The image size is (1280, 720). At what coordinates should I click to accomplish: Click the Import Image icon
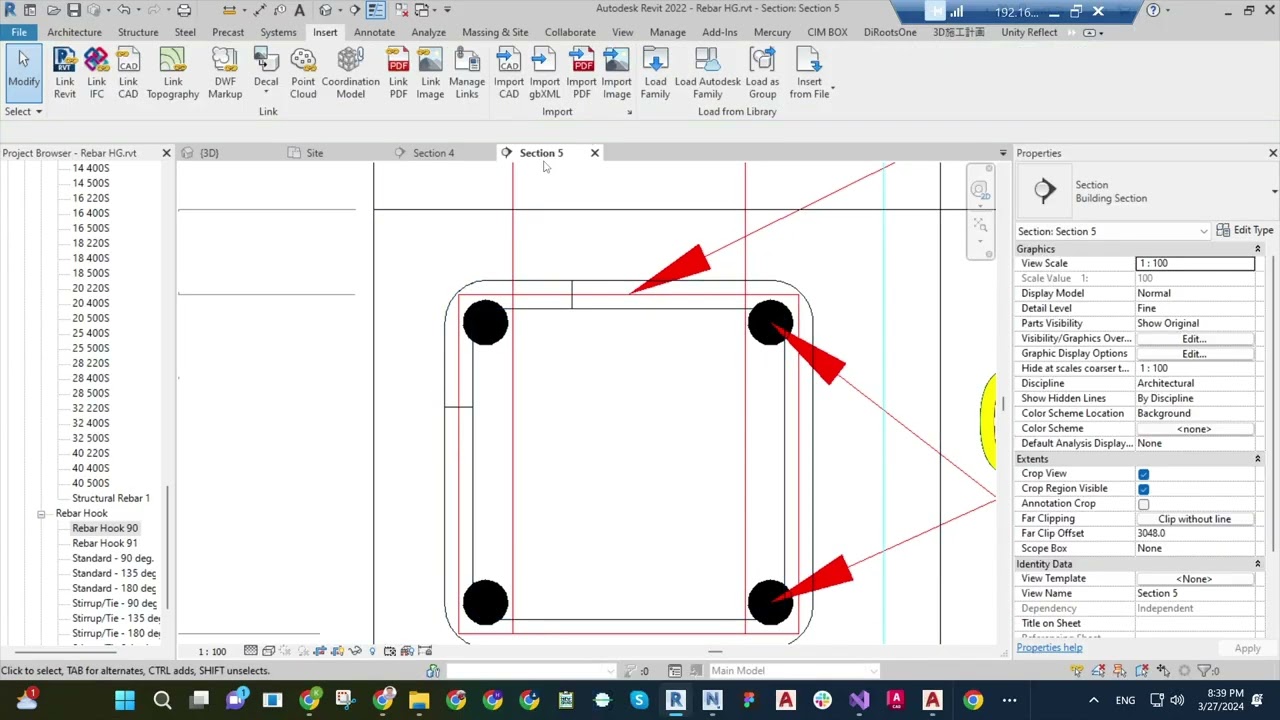point(617,73)
